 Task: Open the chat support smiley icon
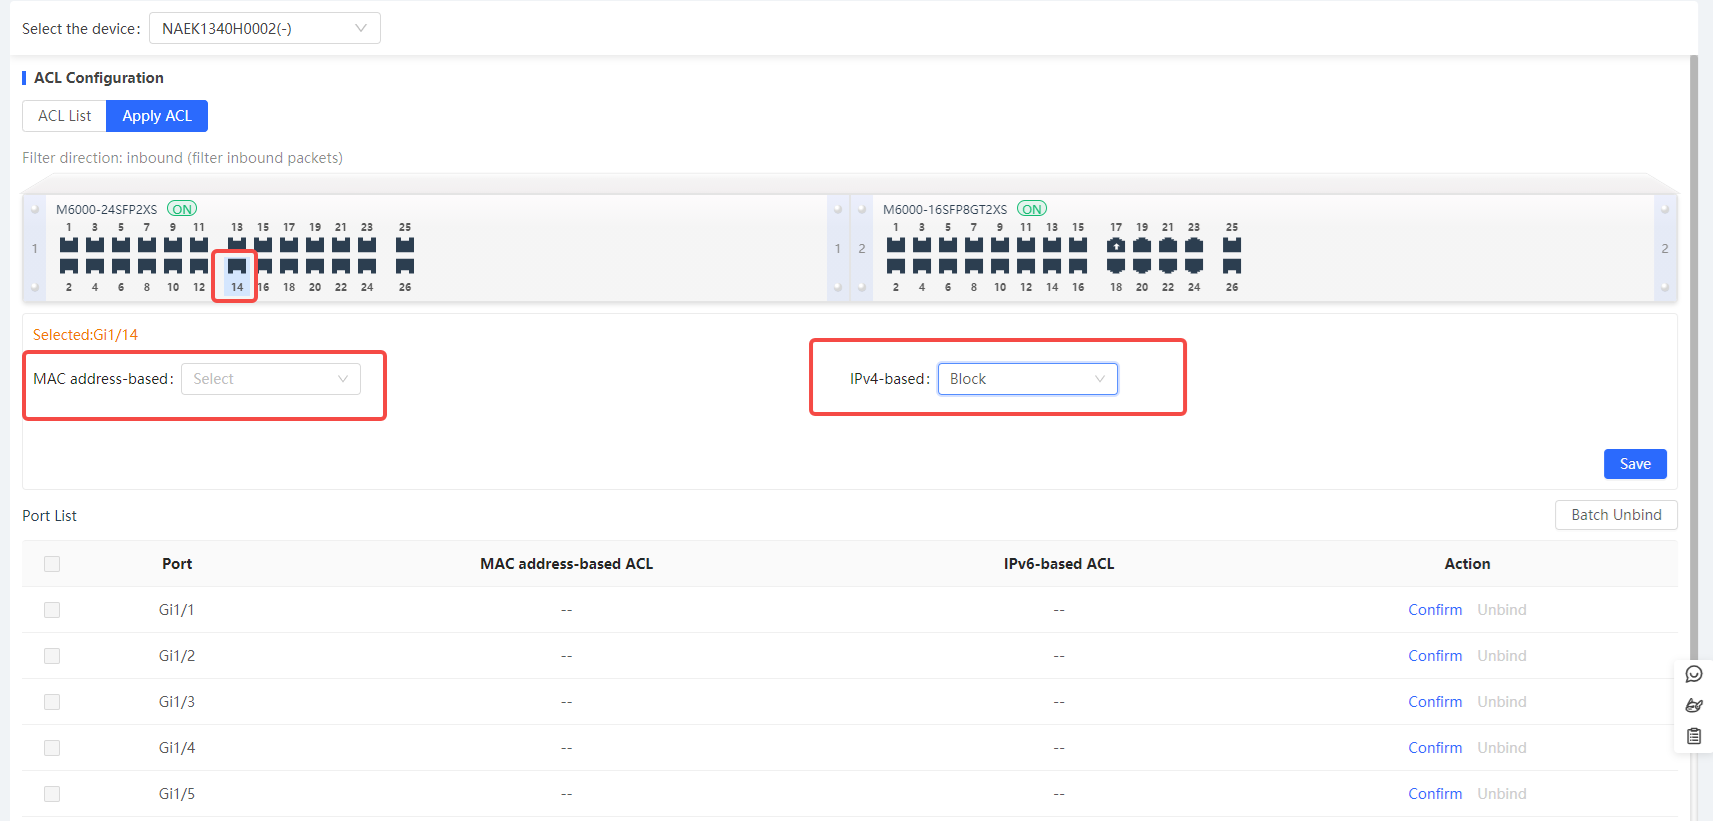[1694, 674]
